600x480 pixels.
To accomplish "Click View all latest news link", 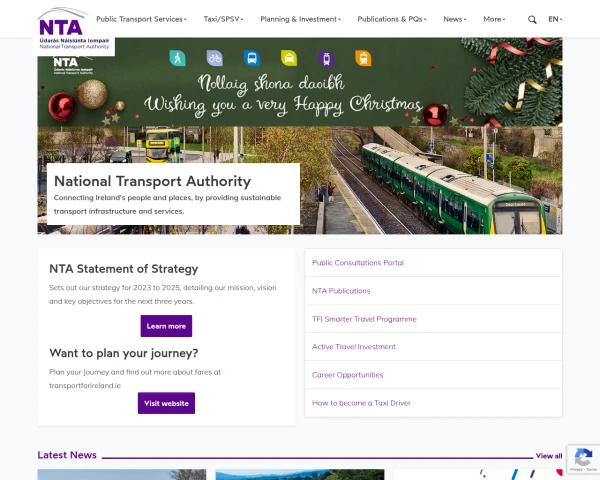I will click(549, 456).
